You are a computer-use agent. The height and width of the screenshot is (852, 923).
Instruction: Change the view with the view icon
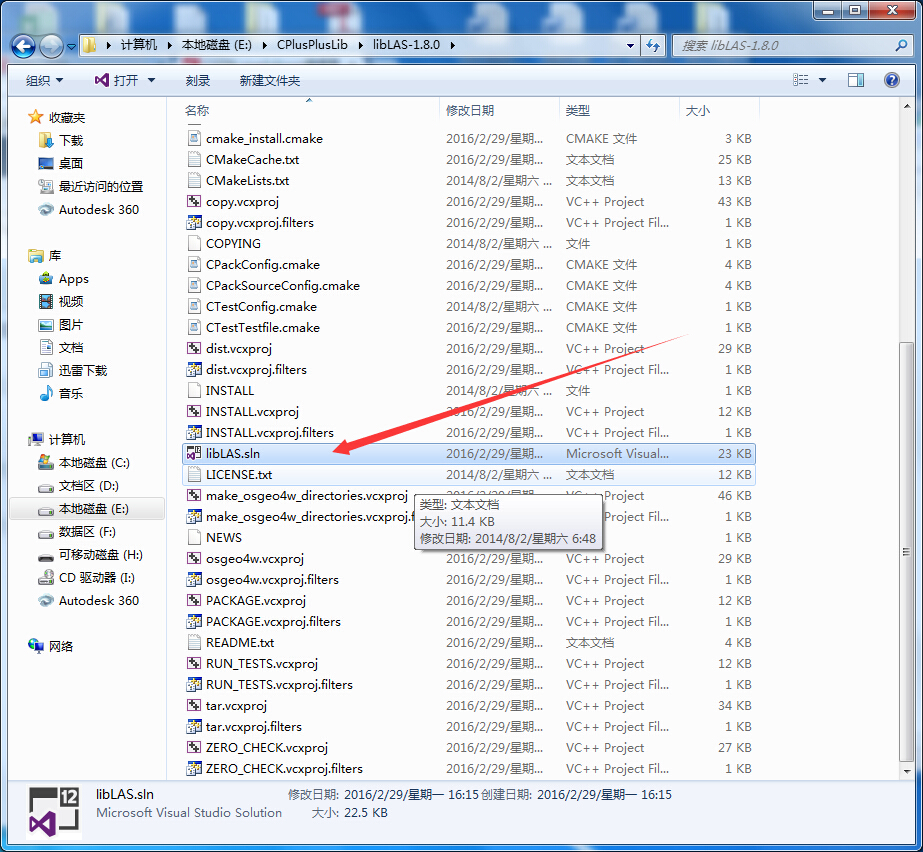[x=801, y=80]
